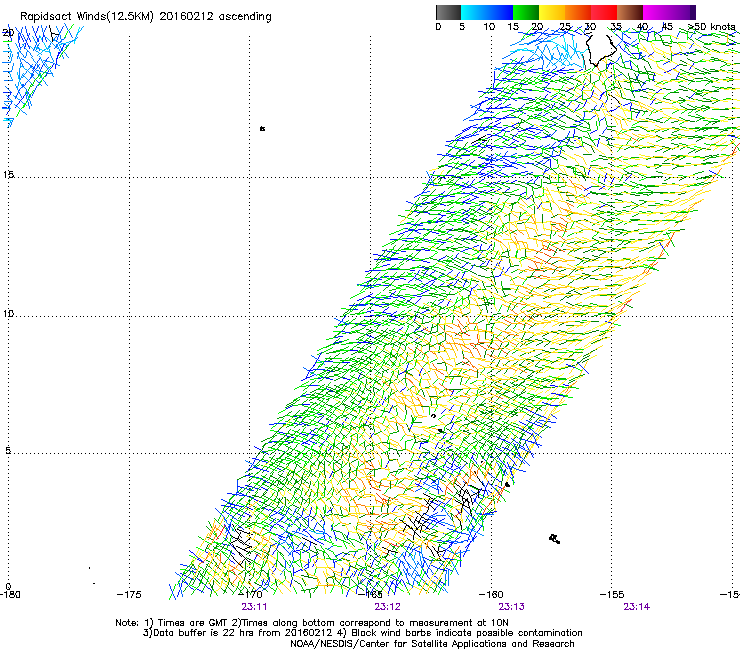
Task: Click the small black island marker near -170, 17N
Action: [262, 128]
